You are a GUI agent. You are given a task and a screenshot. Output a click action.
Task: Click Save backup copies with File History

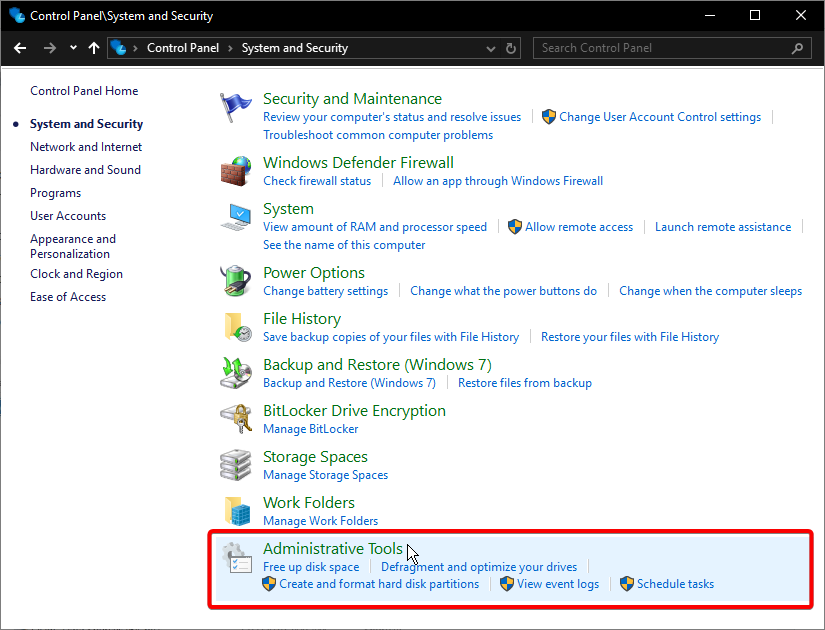point(391,337)
